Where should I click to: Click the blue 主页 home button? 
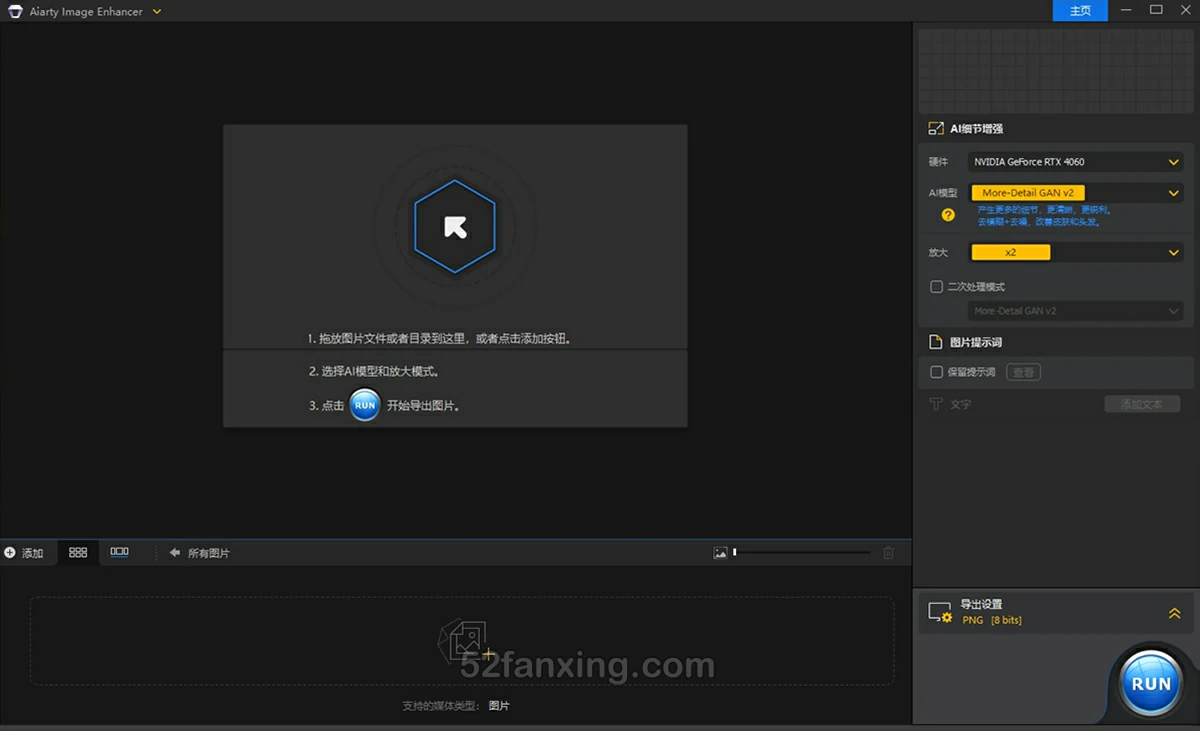click(x=1080, y=11)
